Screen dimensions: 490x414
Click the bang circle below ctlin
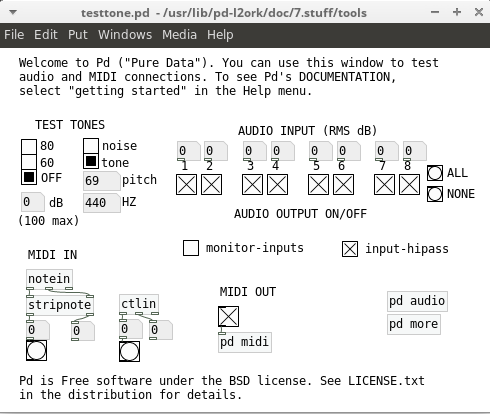(129, 351)
